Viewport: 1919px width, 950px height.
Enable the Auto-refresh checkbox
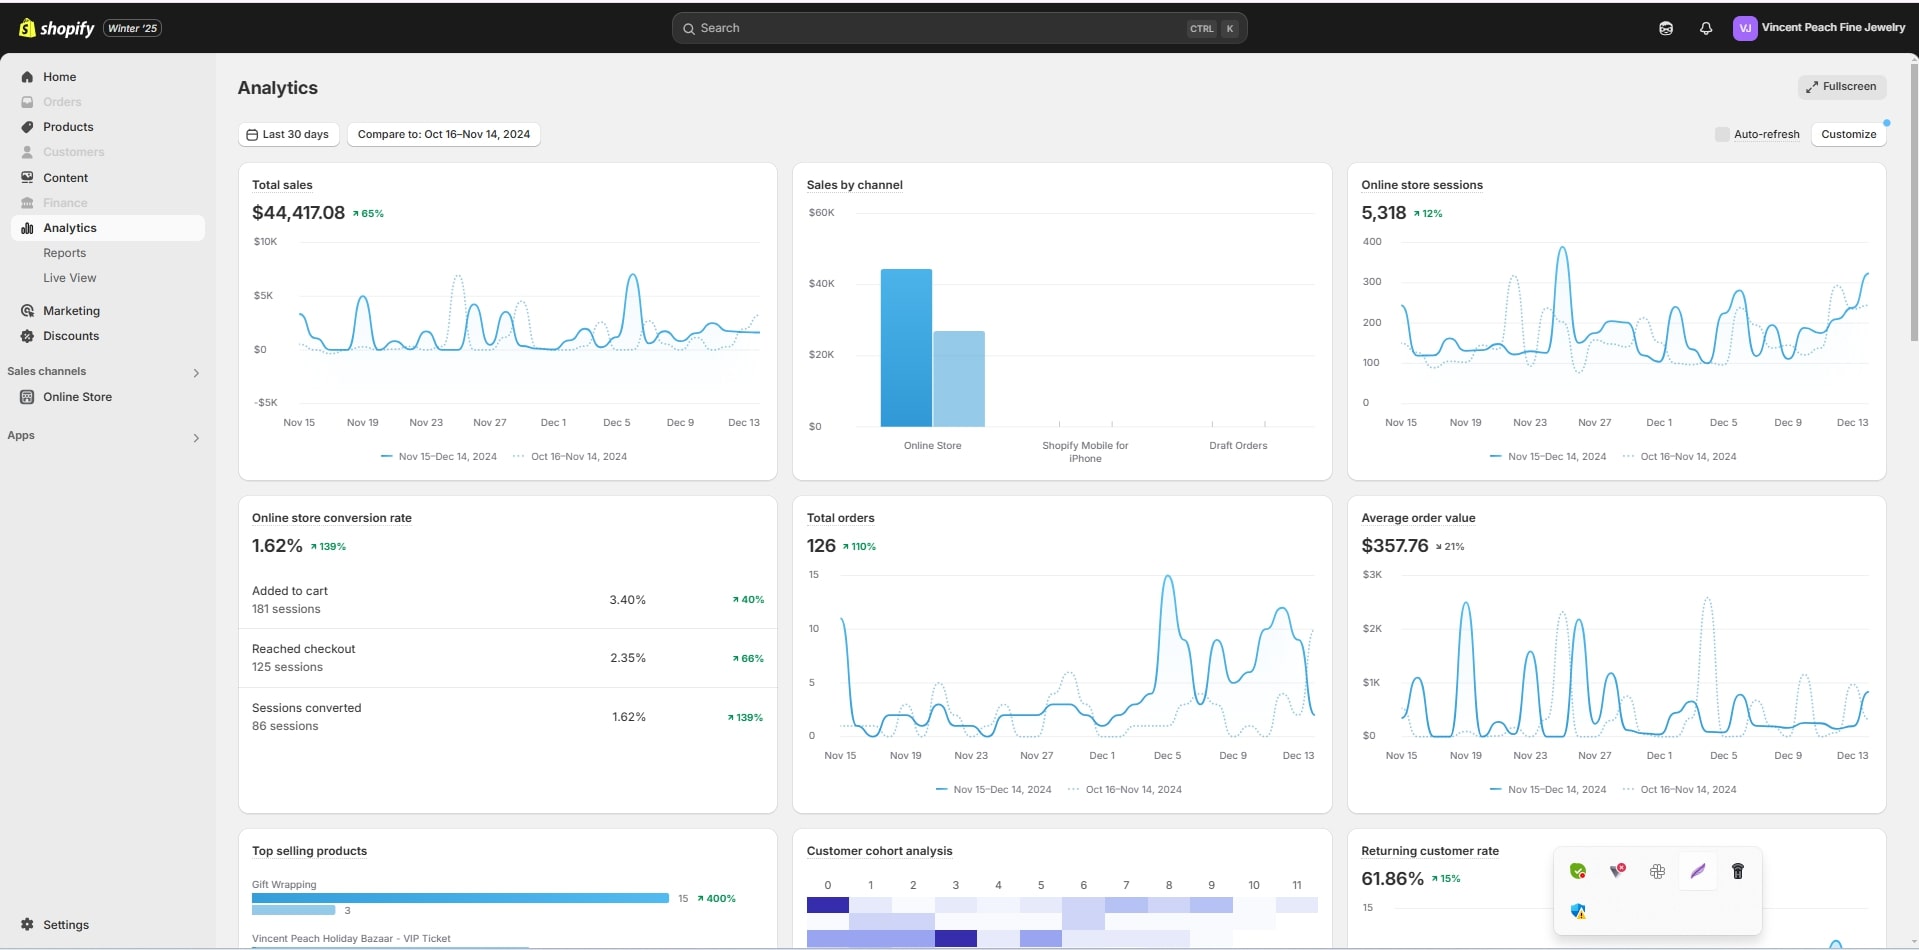pos(1721,134)
